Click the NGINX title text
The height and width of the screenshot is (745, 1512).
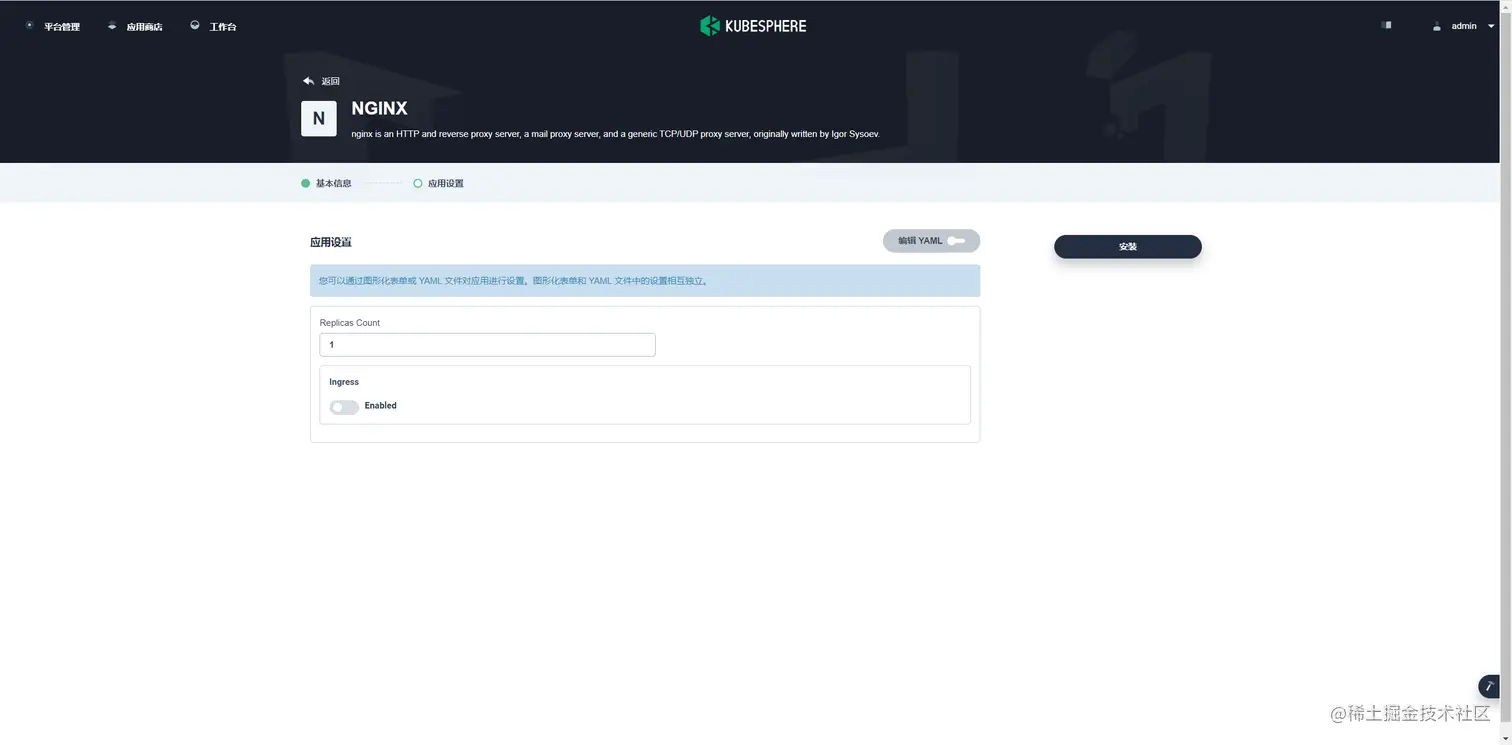(x=379, y=108)
